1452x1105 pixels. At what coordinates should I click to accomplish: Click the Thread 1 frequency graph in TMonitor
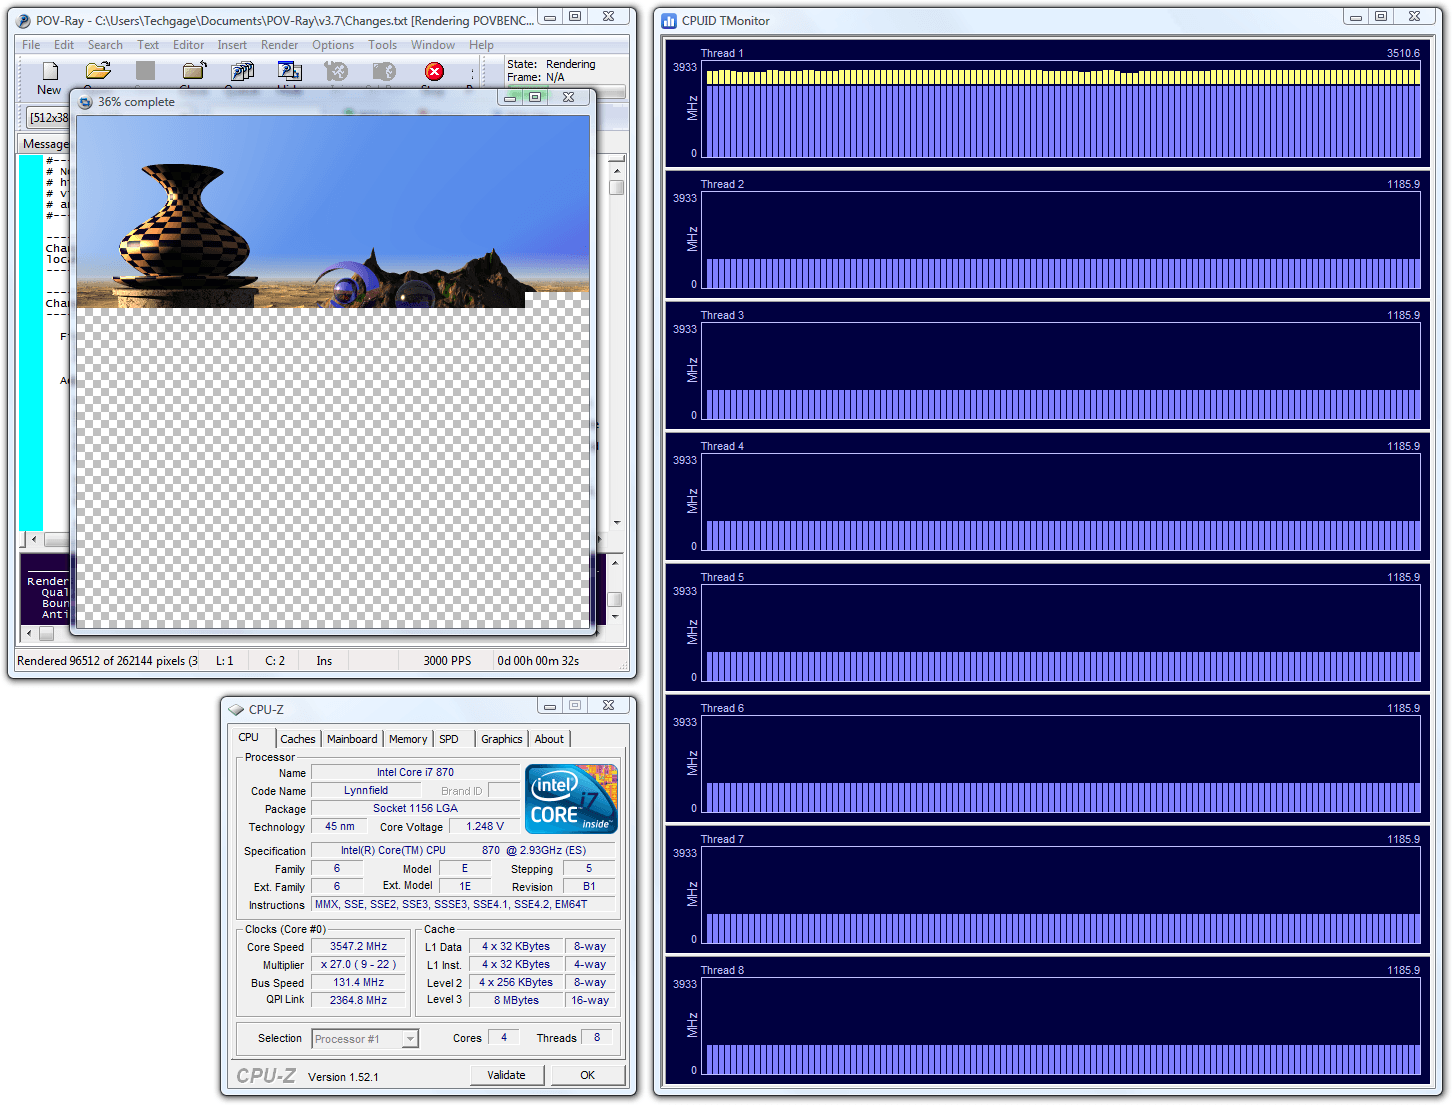tap(1060, 108)
